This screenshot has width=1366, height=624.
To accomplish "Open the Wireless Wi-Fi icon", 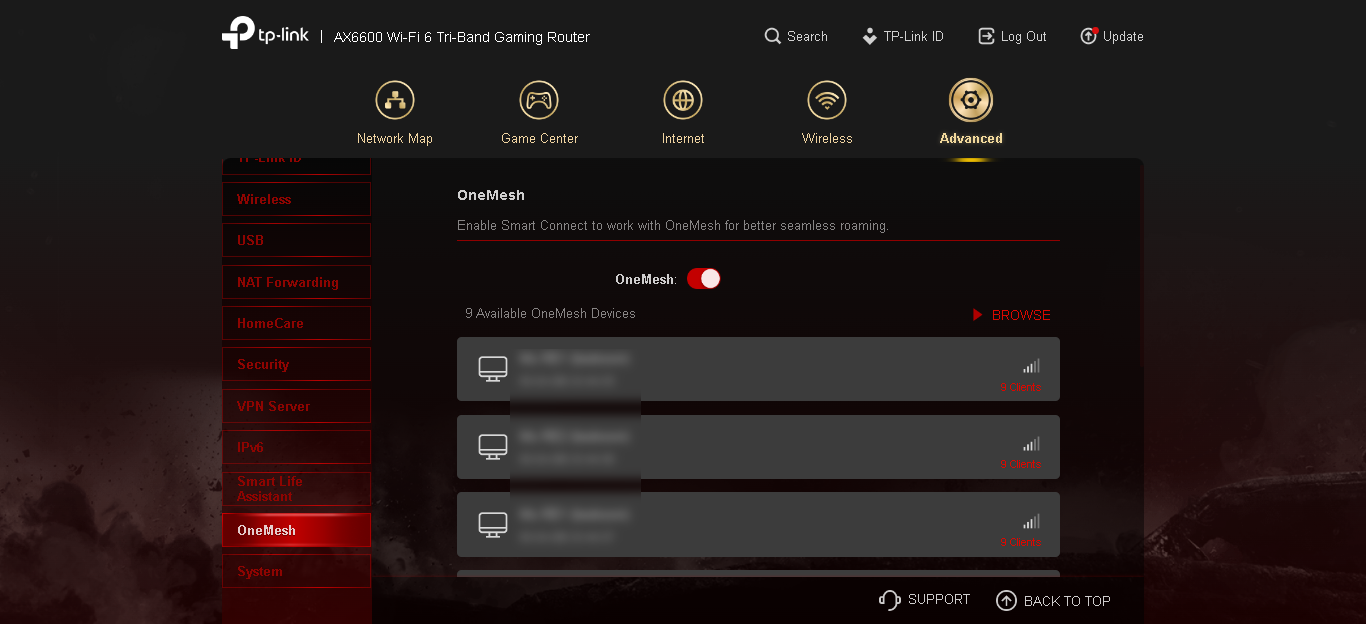I will coord(827,100).
